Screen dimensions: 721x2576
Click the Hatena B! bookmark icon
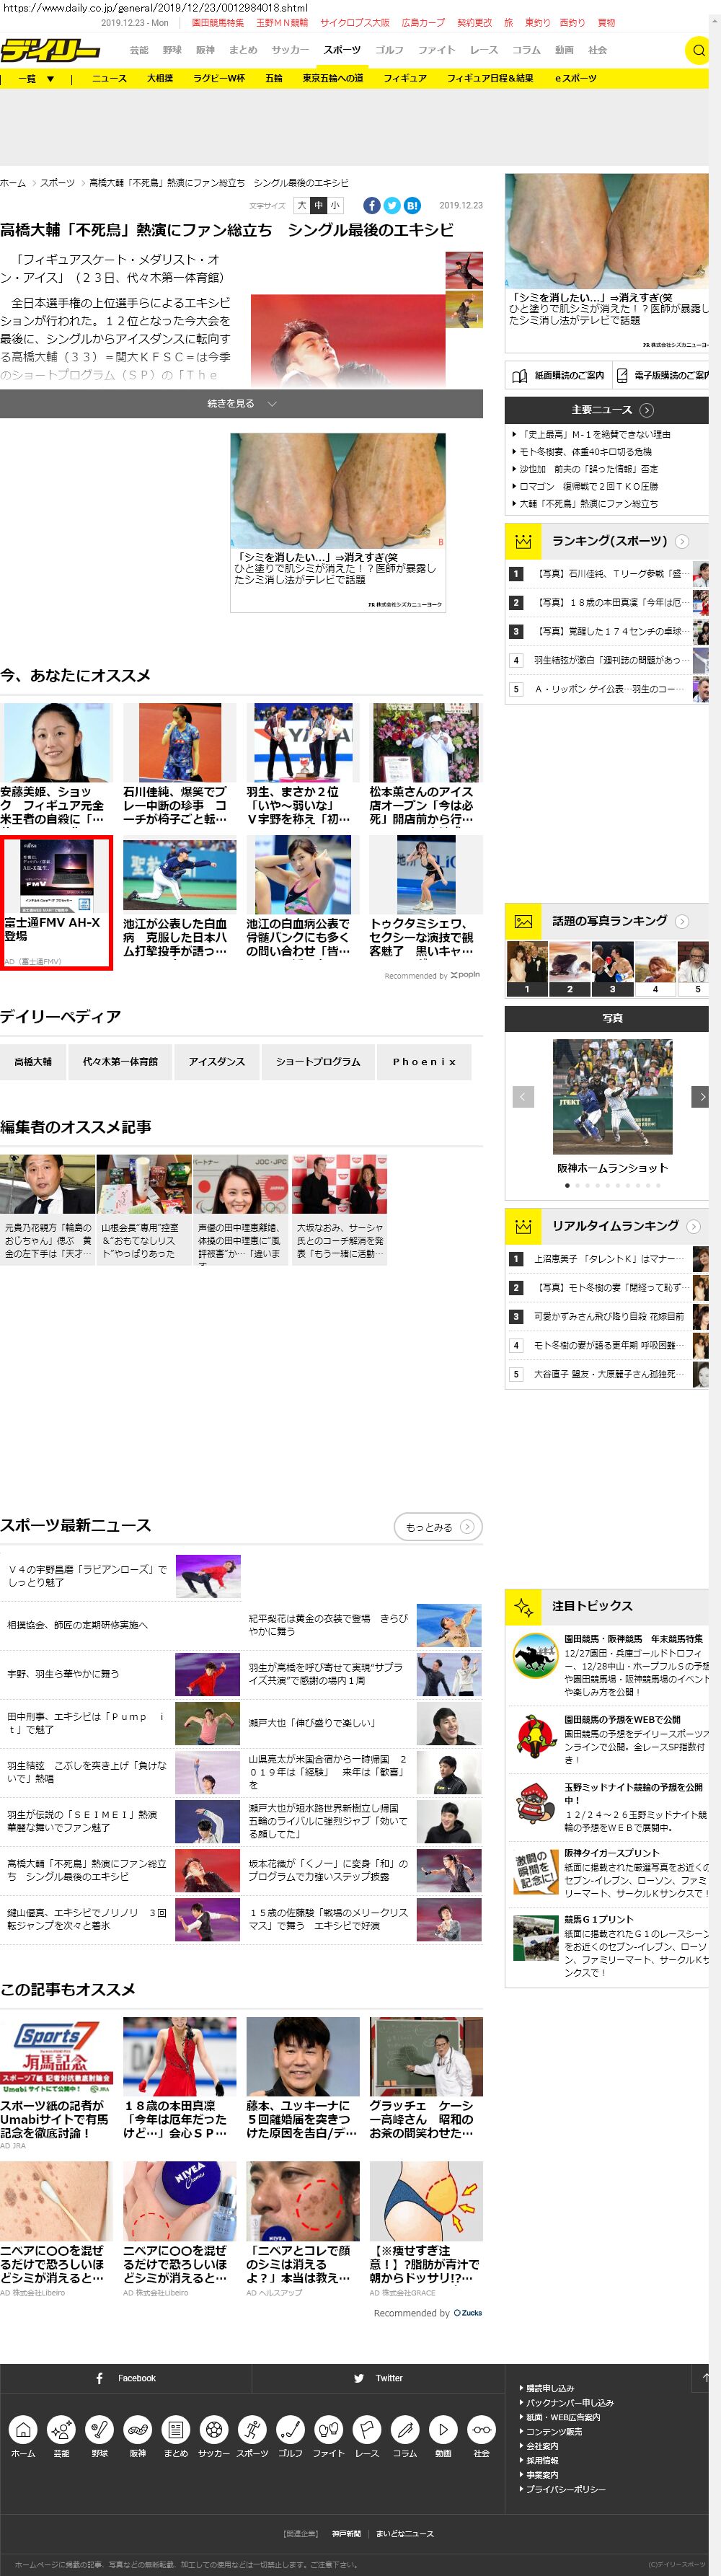click(x=412, y=205)
